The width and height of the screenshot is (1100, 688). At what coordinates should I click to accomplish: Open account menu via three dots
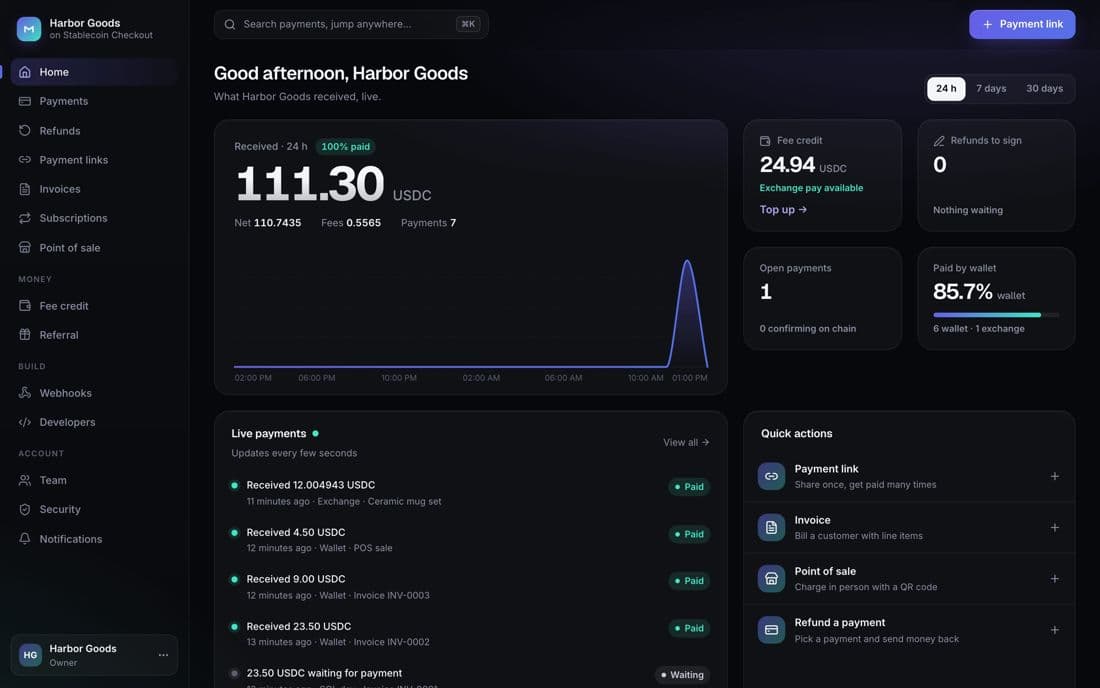(x=163, y=655)
